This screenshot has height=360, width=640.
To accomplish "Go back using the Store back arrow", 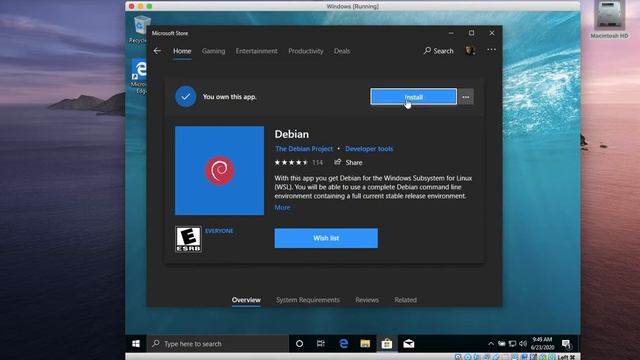I will pyautogui.click(x=157, y=51).
